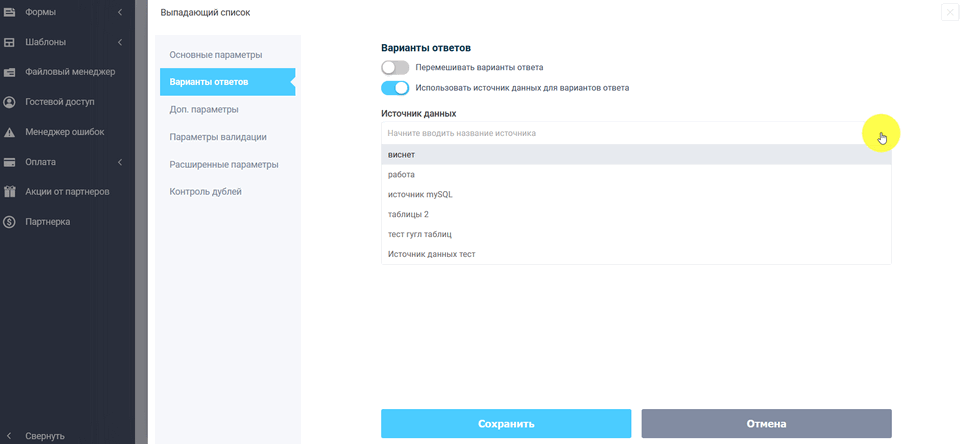Disable Использовать источник данных toggle
This screenshot has height=444, width=960.
(395, 88)
